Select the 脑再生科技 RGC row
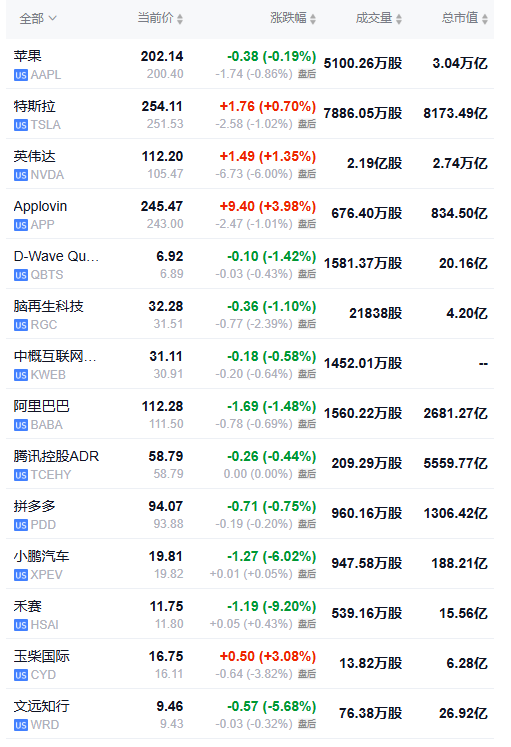This screenshot has height=747, width=511. coord(250,314)
